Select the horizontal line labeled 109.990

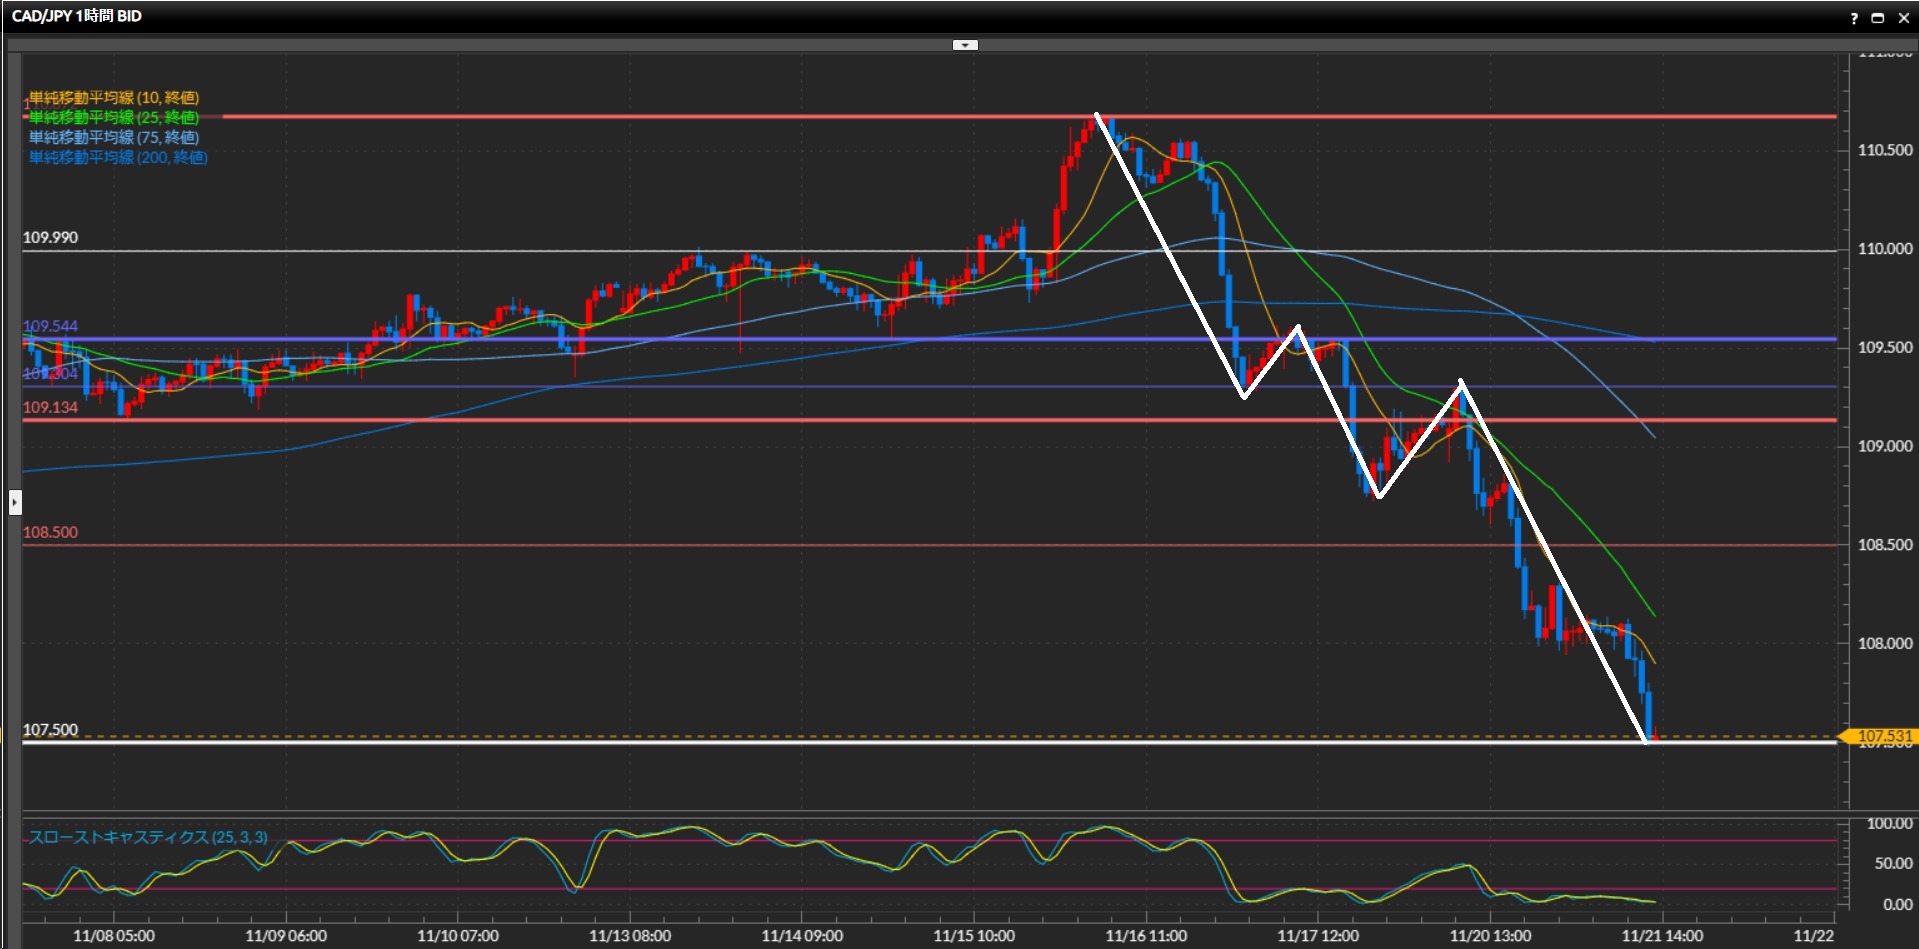pos(600,251)
